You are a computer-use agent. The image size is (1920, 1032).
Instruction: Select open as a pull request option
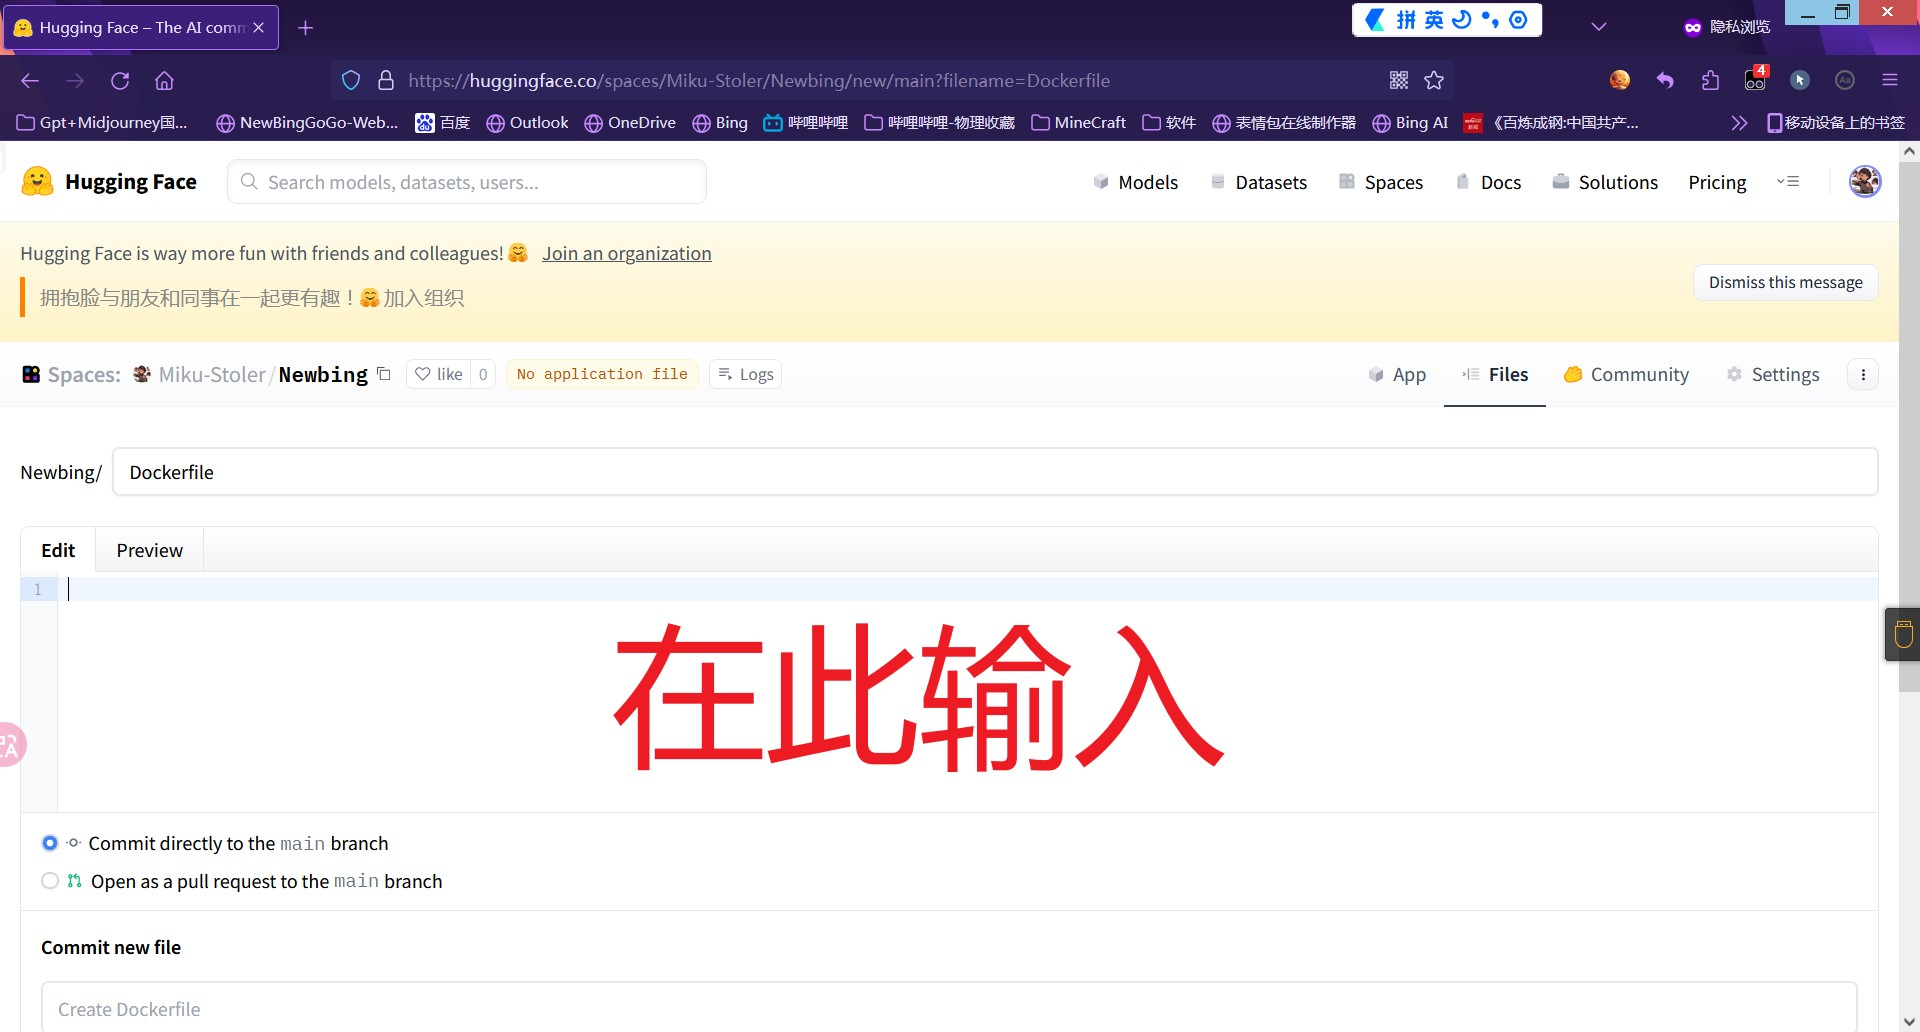tap(49, 881)
